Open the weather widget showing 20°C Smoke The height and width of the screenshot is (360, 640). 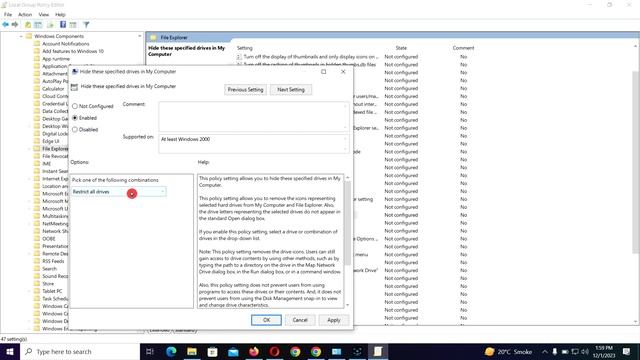pos(509,351)
